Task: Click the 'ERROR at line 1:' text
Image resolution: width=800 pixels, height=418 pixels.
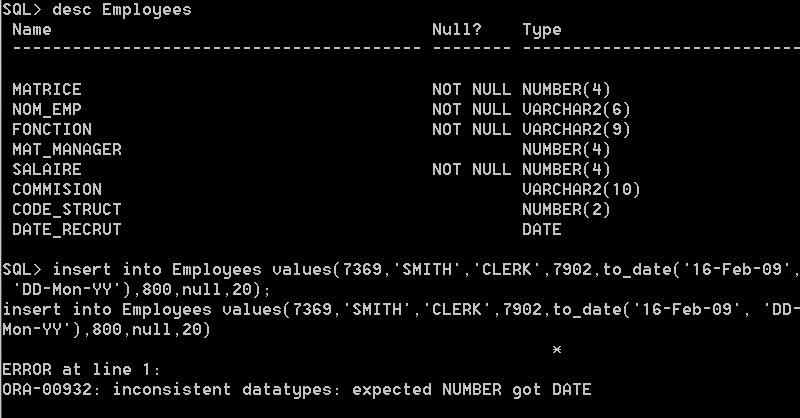Action: [82, 370]
